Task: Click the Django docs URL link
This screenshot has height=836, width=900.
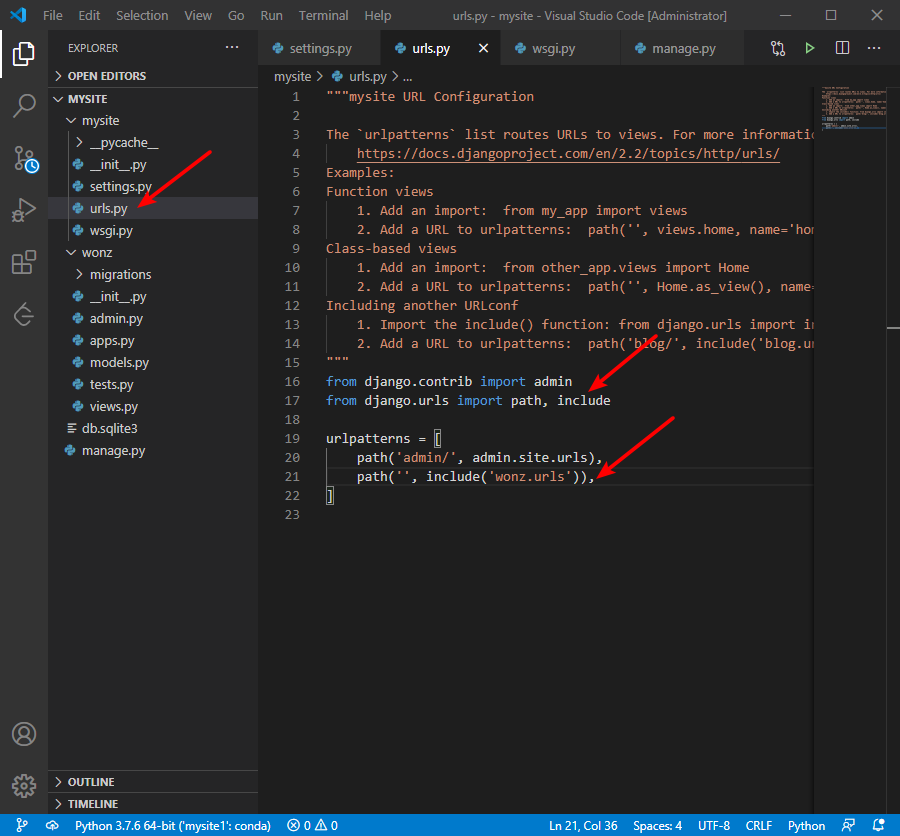Action: point(568,153)
